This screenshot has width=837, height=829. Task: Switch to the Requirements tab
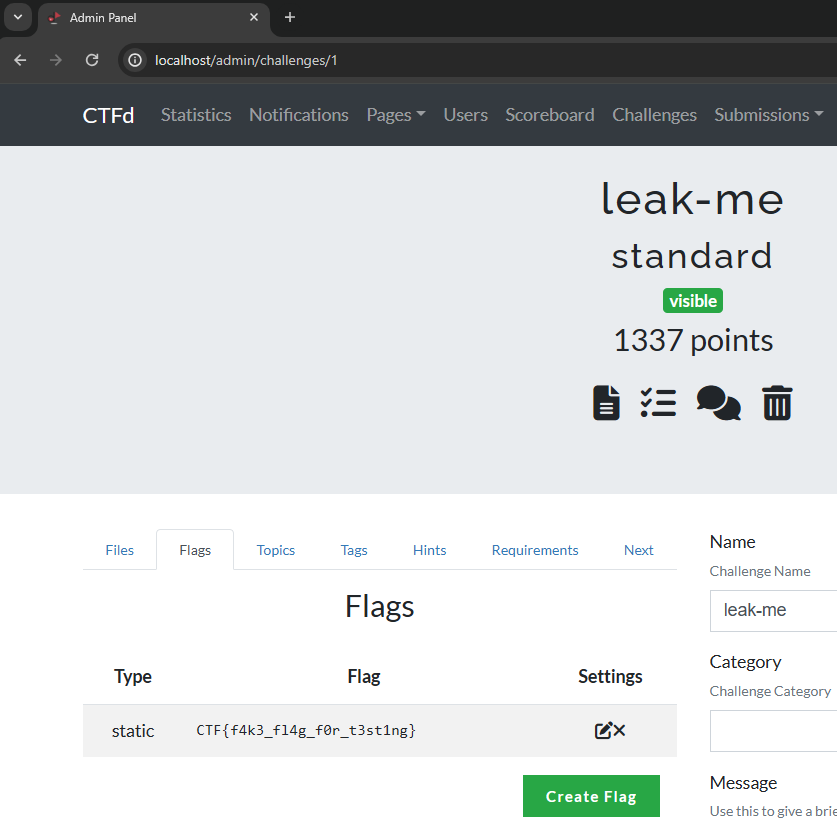(x=535, y=550)
